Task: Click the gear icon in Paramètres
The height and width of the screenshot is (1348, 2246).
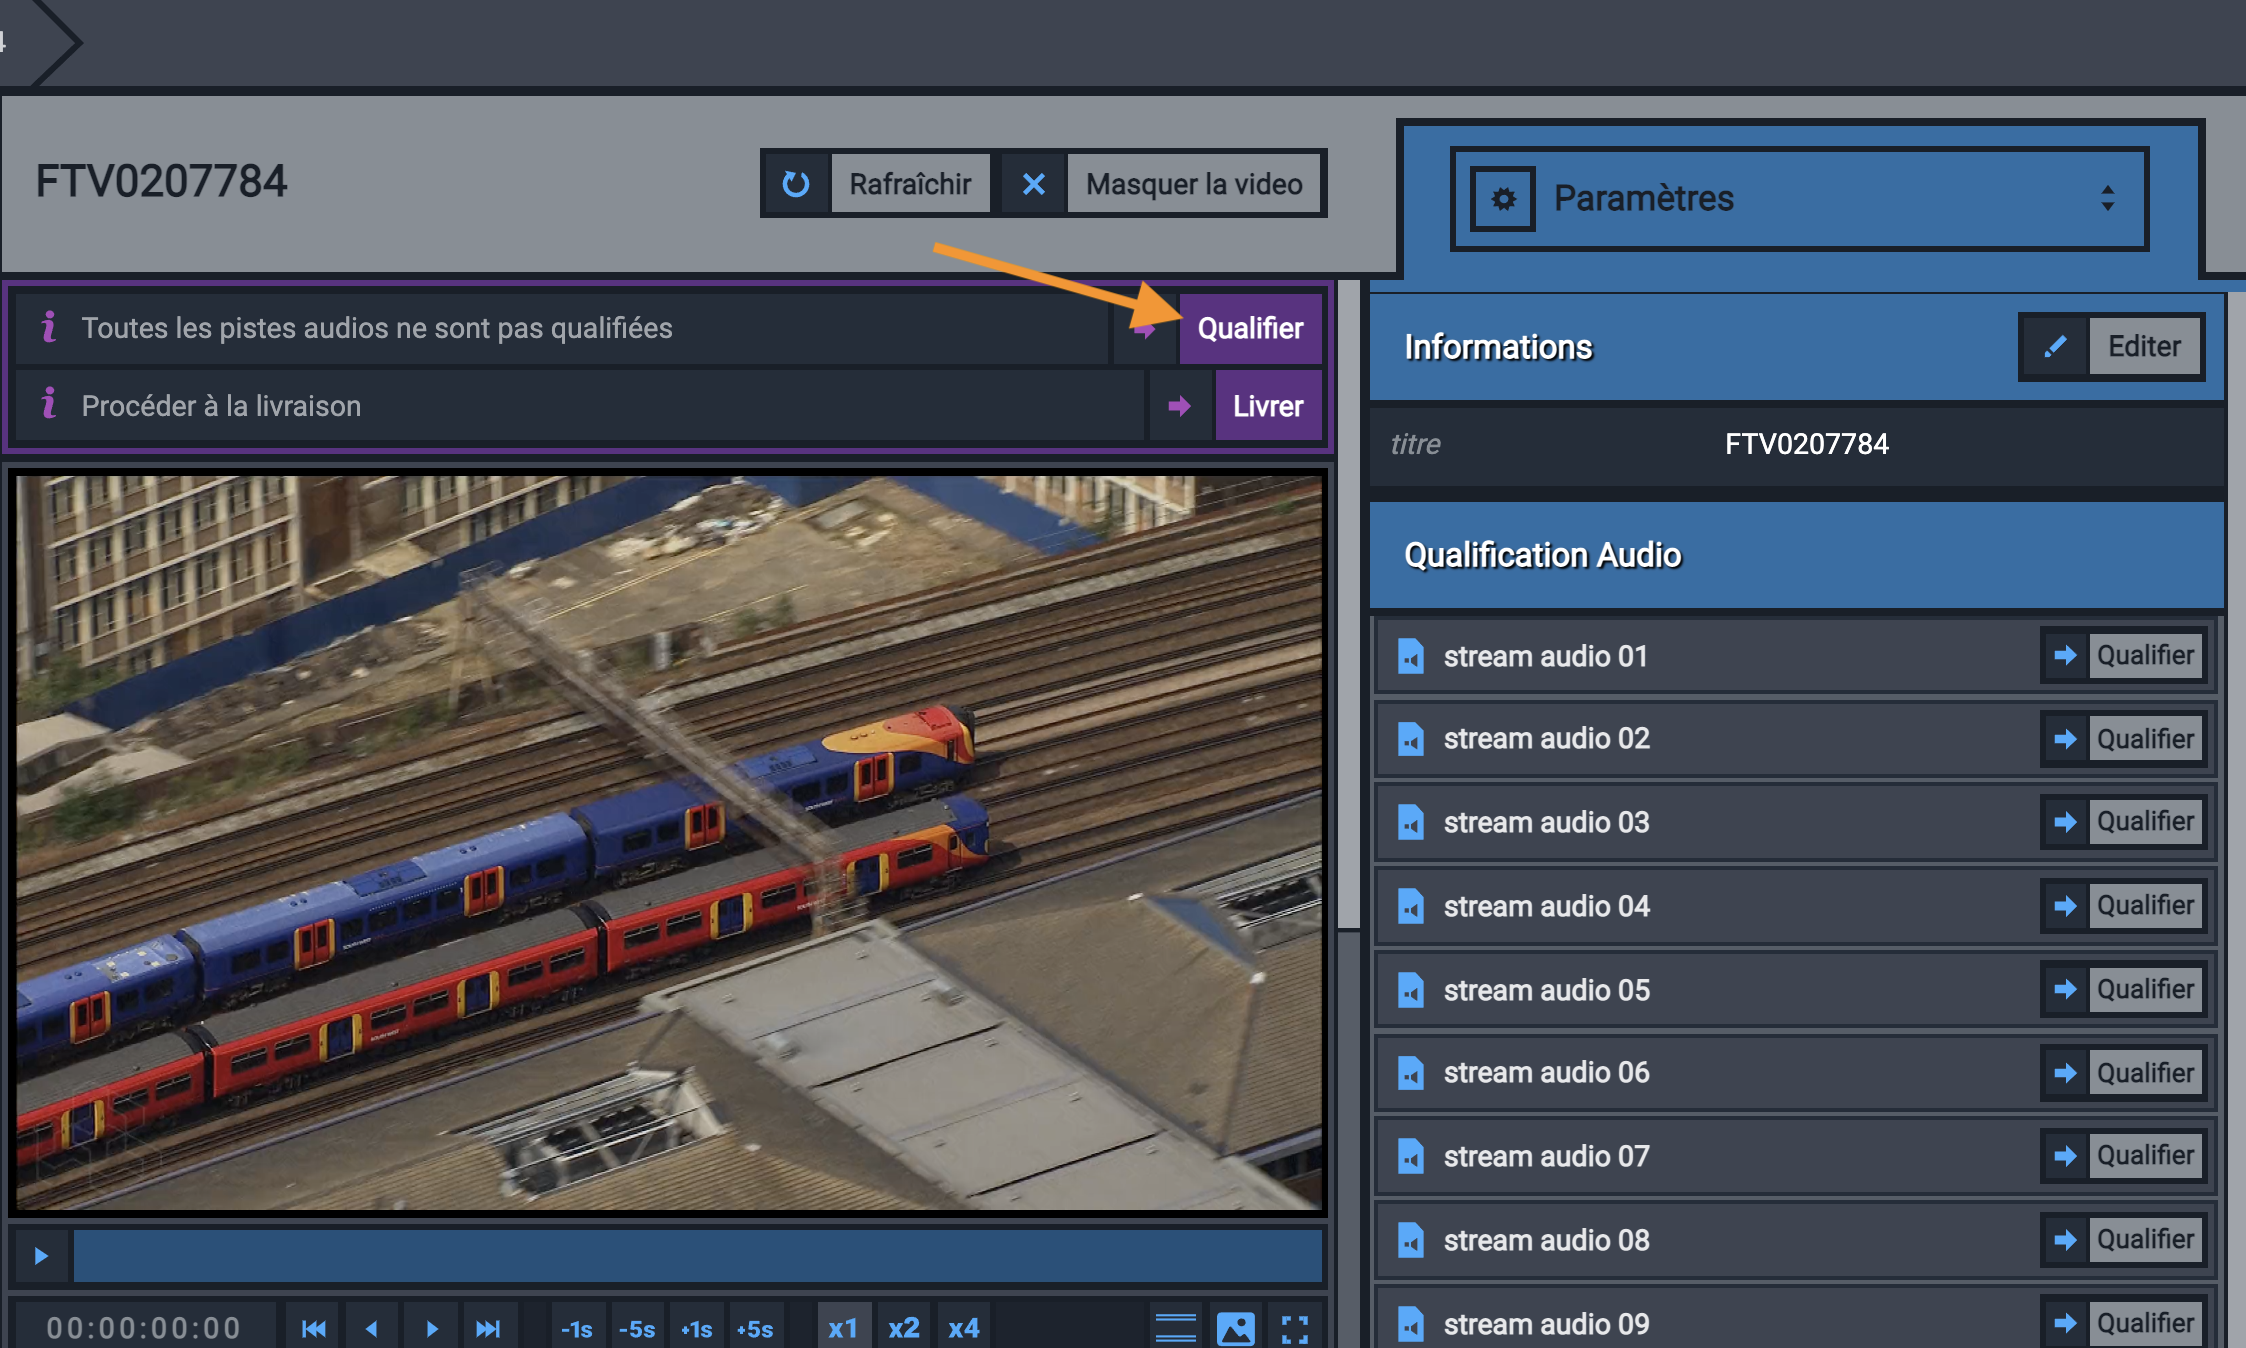Action: point(1503,199)
